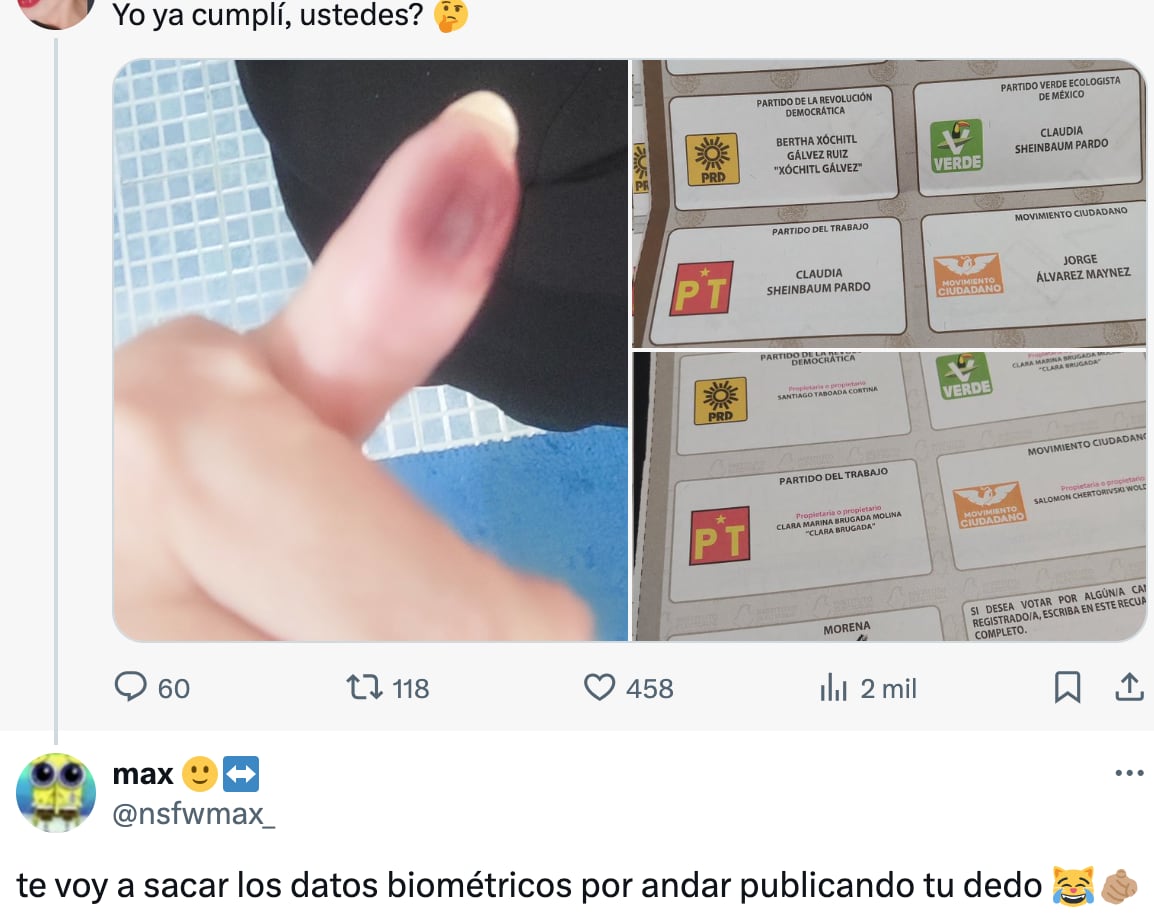Open the ink-stained thumb photo
The width and height of the screenshot is (1154, 914).
click(371, 350)
